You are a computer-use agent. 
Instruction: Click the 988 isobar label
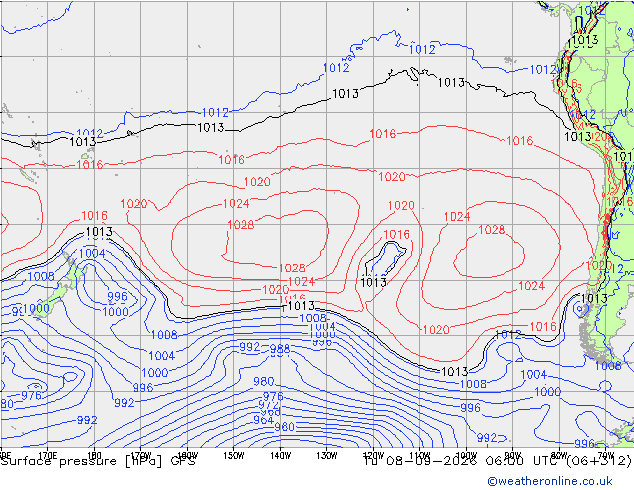pos(280,348)
